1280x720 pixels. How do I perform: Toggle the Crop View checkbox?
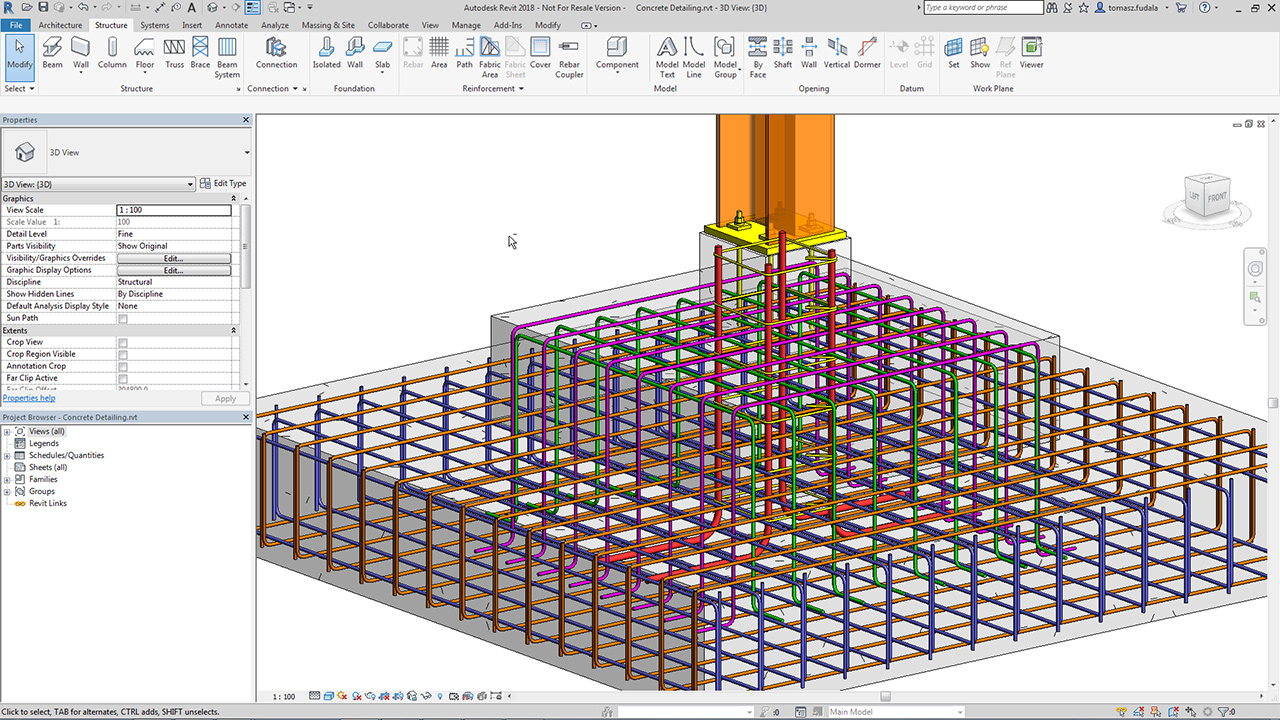[123, 343]
